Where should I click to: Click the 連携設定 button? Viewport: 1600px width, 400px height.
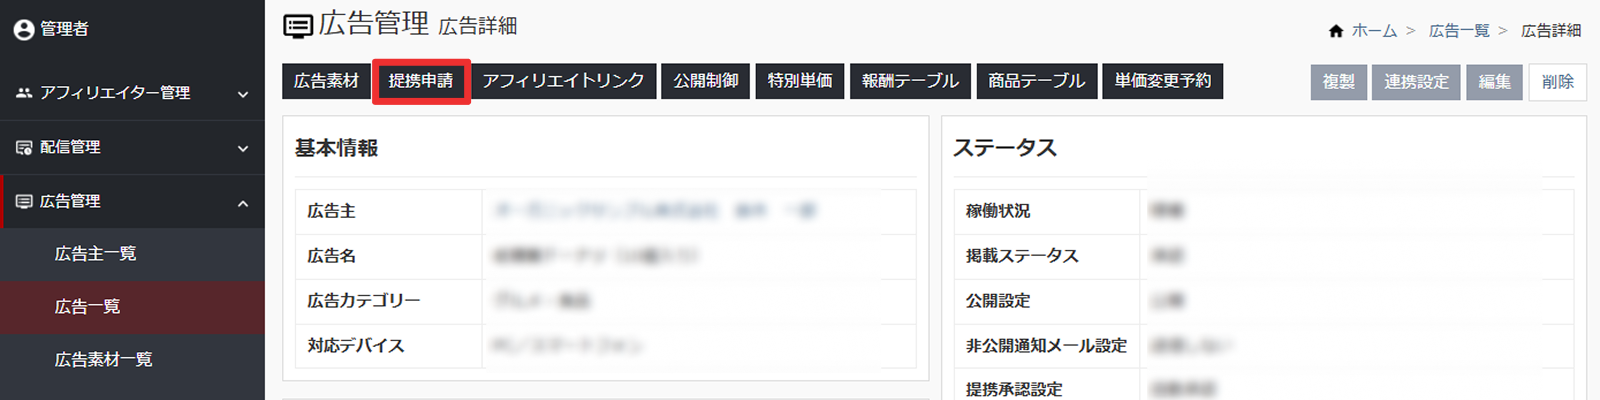[x=1416, y=82]
